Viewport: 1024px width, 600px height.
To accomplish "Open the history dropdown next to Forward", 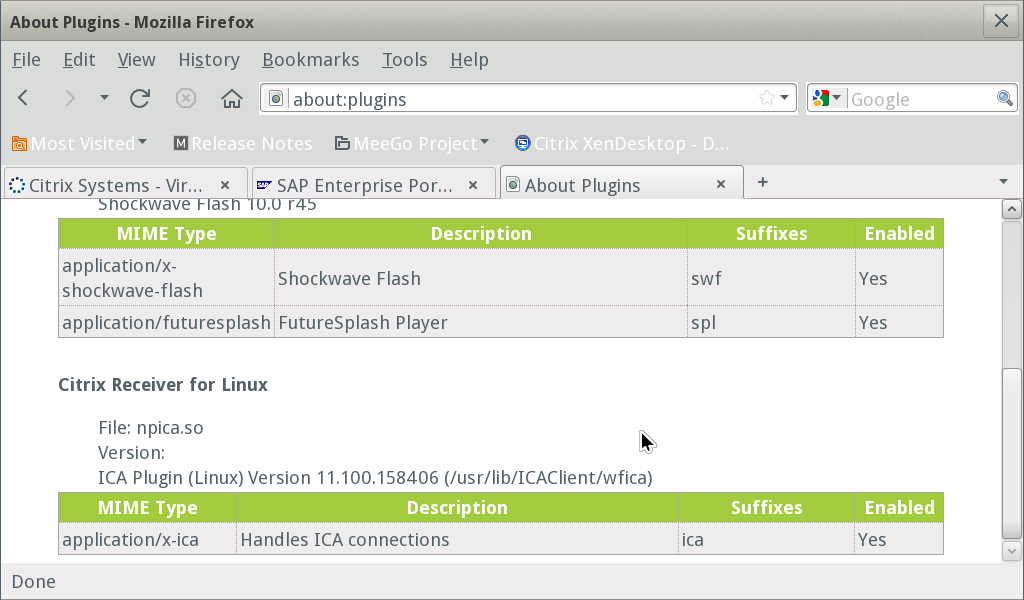I will pos(104,98).
